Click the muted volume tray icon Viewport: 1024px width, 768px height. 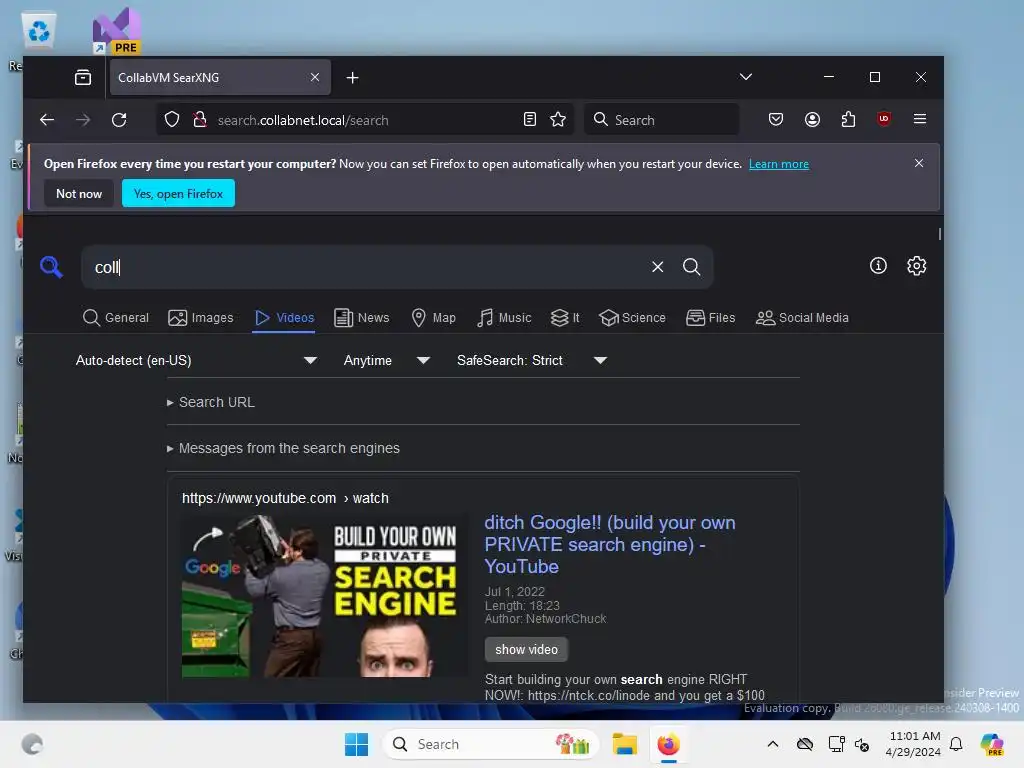pos(862,744)
